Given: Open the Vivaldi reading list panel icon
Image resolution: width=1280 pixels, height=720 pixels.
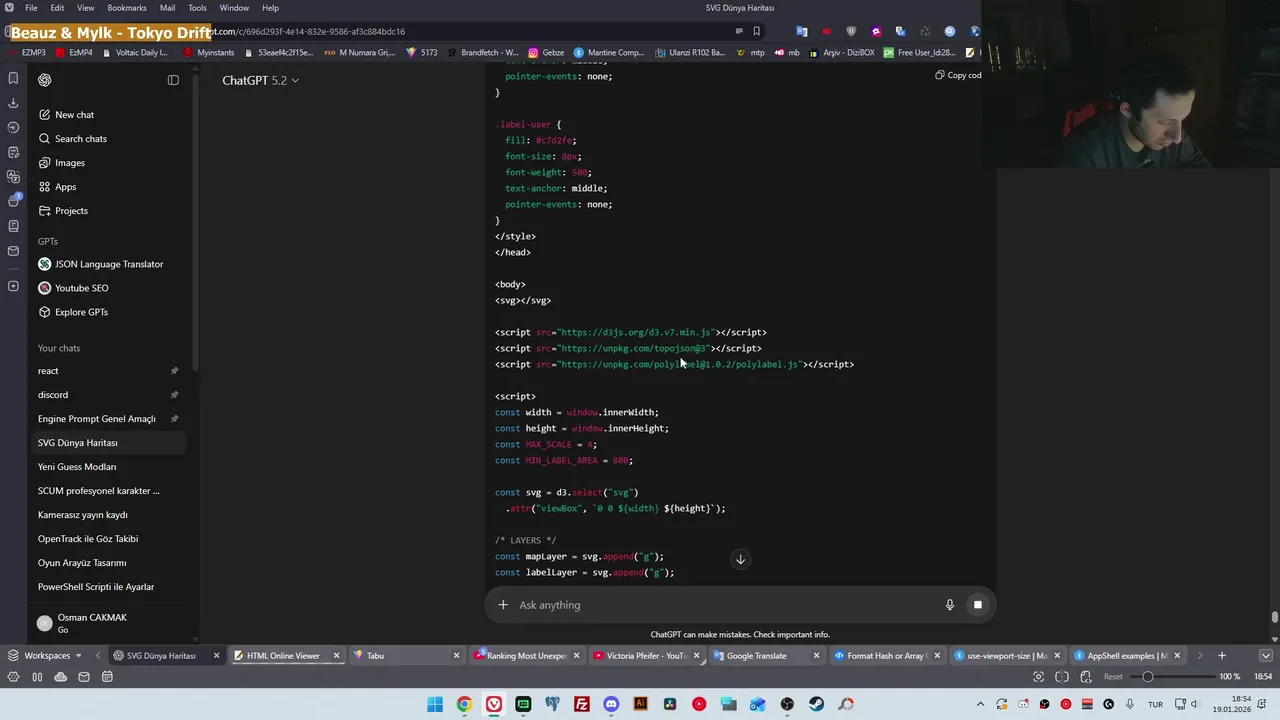Looking at the screenshot, I should click(x=13, y=226).
